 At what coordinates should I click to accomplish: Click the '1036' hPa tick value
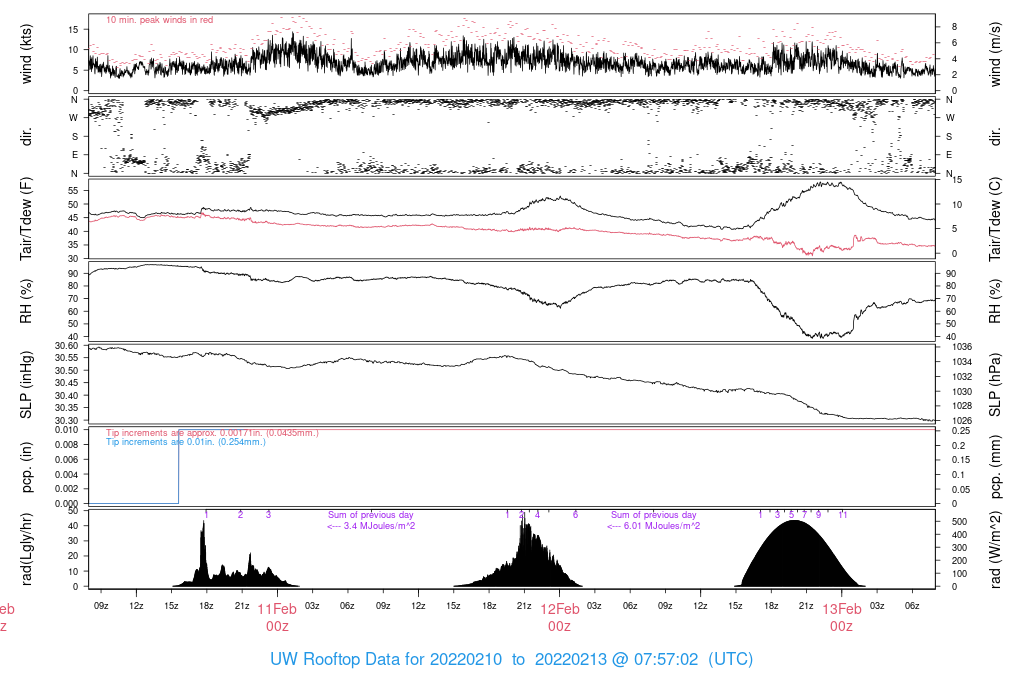pos(963,347)
